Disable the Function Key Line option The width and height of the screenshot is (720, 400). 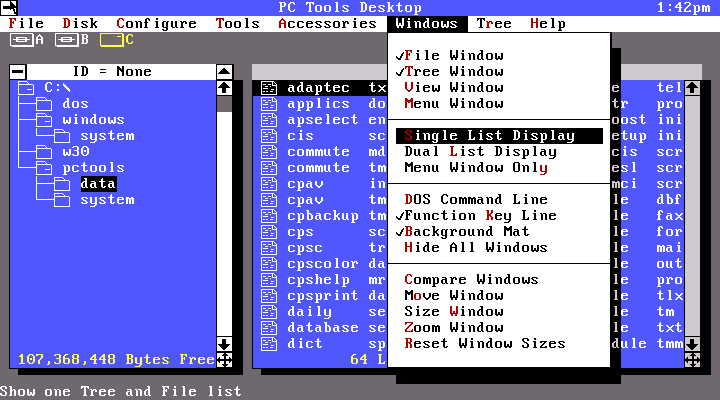[x=468, y=216]
